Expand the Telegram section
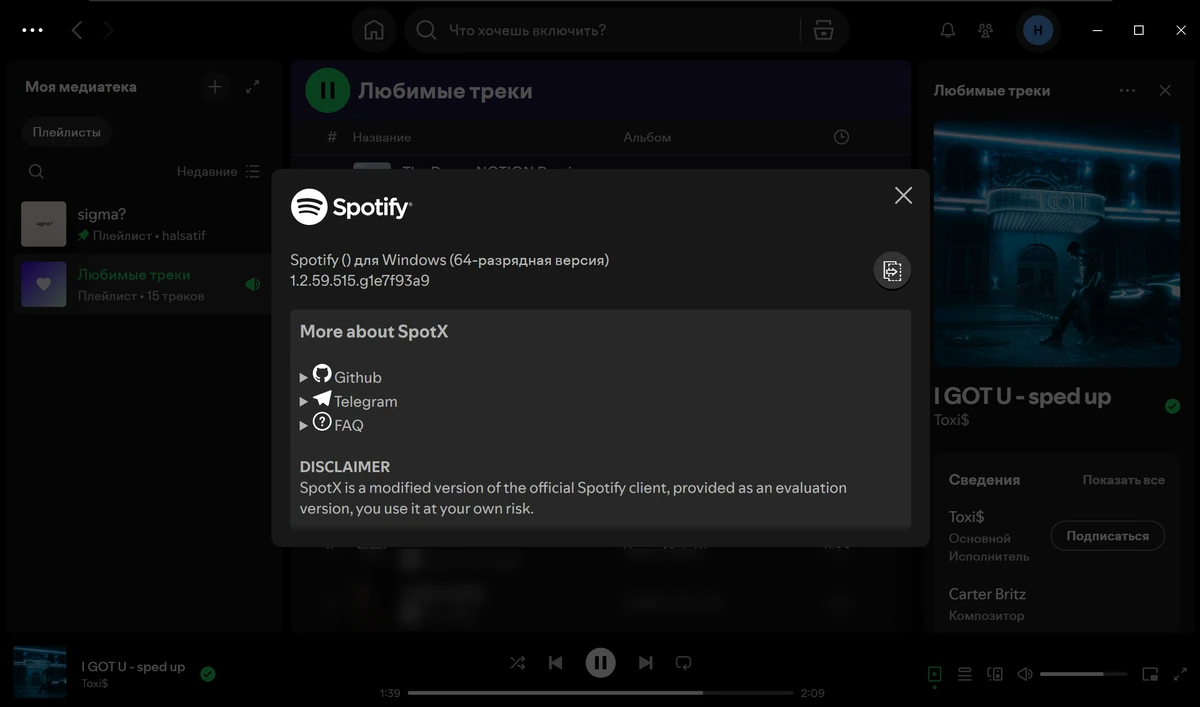The width and height of the screenshot is (1200, 707). 349,400
